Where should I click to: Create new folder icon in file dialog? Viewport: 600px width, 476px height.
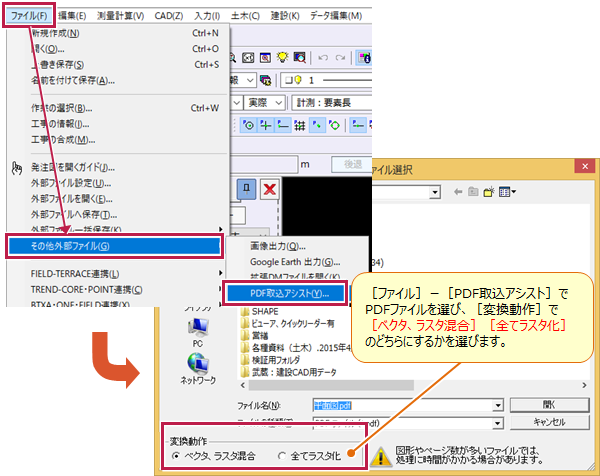[x=489, y=192]
